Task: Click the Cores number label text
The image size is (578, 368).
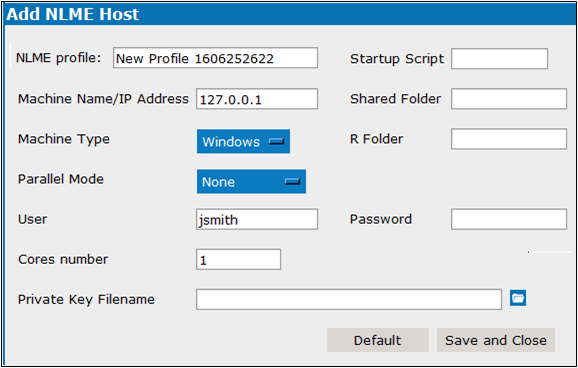Action: click(x=63, y=259)
